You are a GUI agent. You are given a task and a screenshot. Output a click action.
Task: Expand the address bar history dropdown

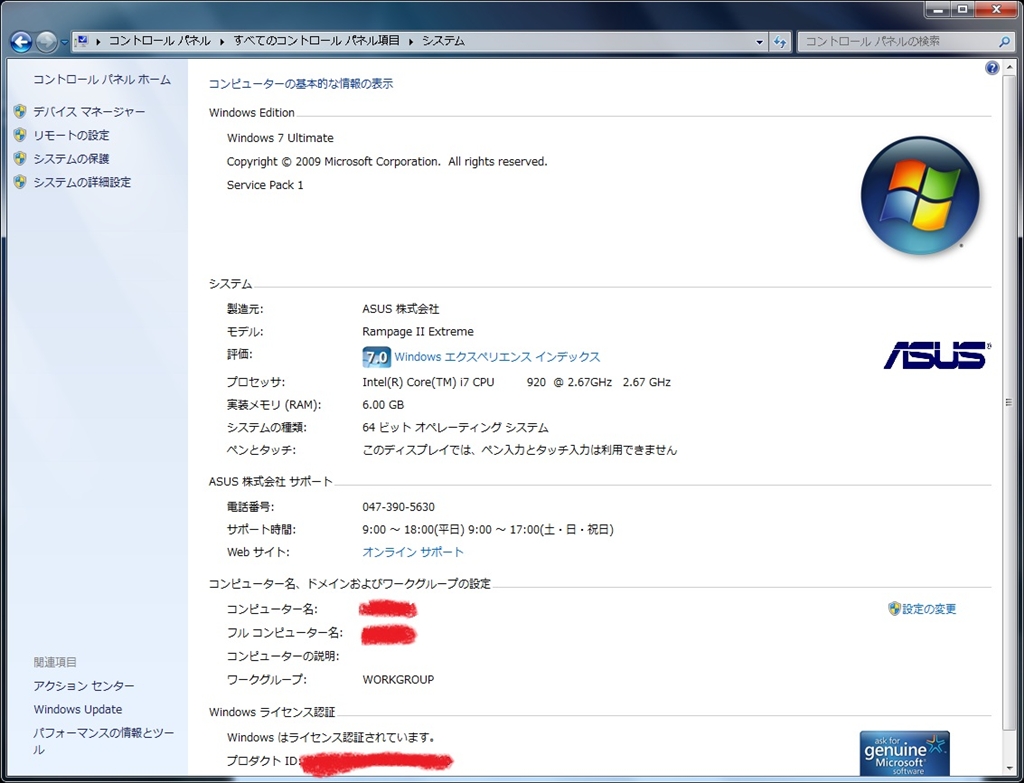[760, 42]
